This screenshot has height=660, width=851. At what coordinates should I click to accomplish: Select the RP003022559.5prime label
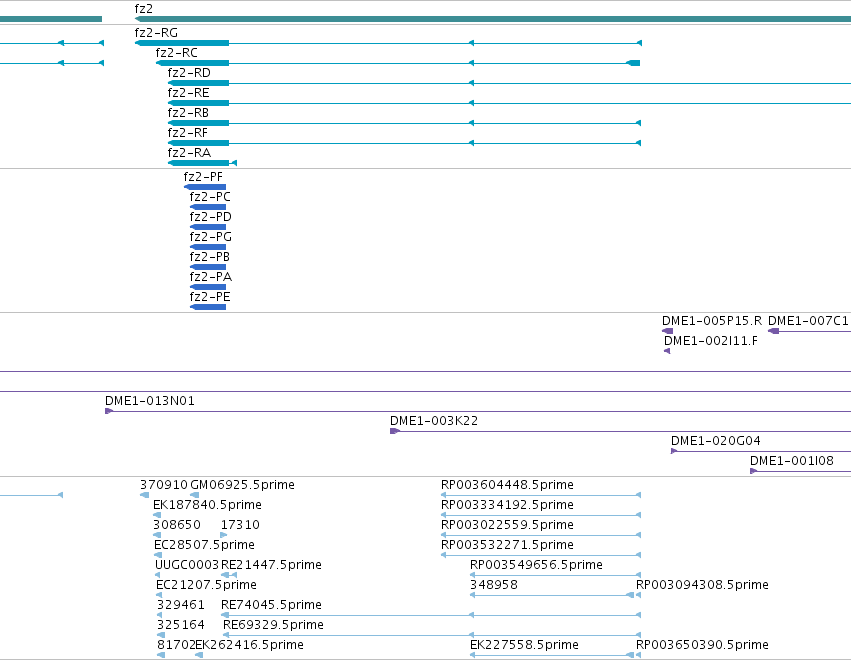click(507, 525)
